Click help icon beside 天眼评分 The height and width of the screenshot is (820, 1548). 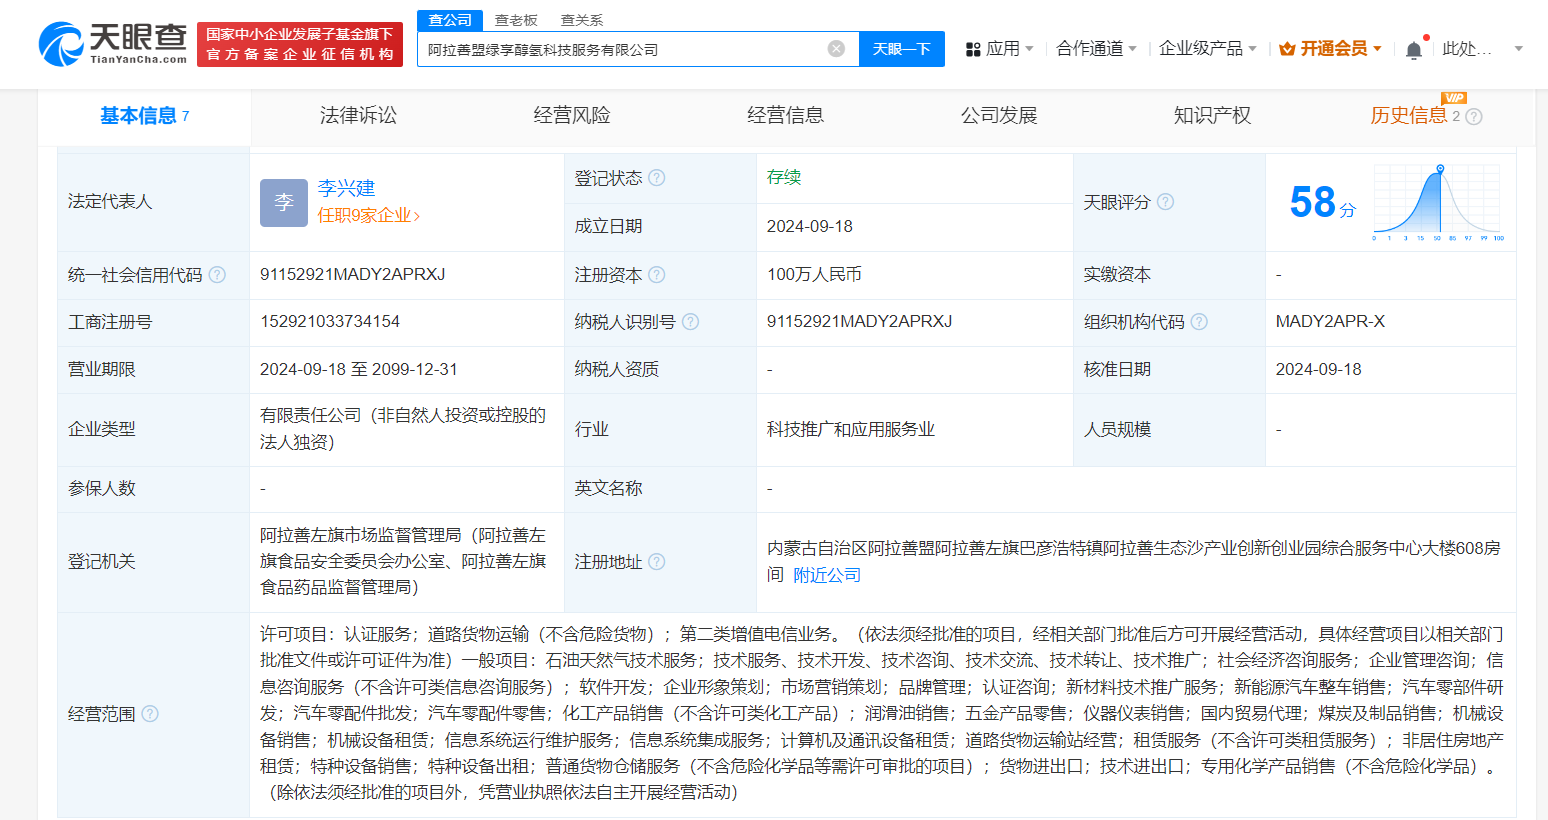1165,202
